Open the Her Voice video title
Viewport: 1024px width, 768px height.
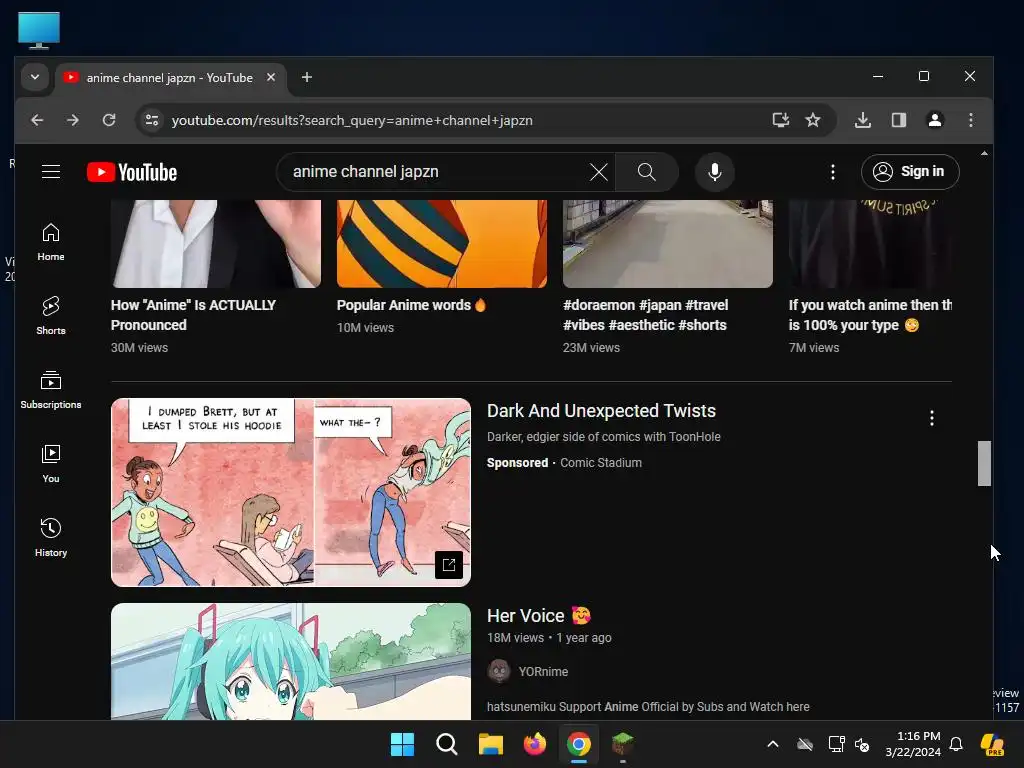(x=539, y=615)
